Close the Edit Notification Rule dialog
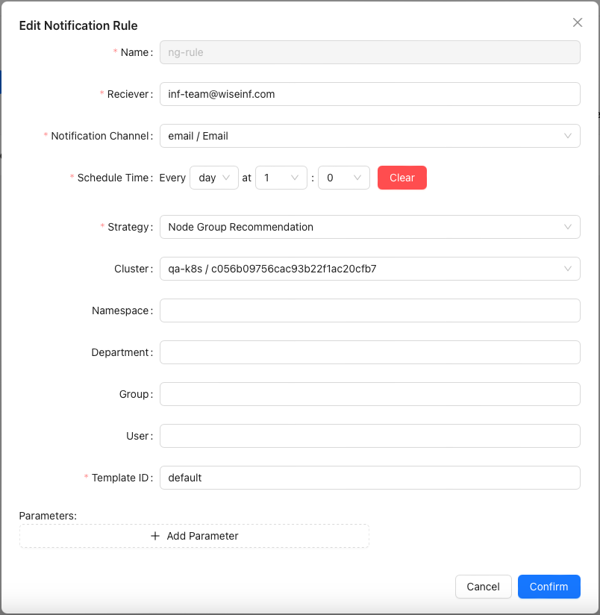The width and height of the screenshot is (600, 615). [x=577, y=23]
